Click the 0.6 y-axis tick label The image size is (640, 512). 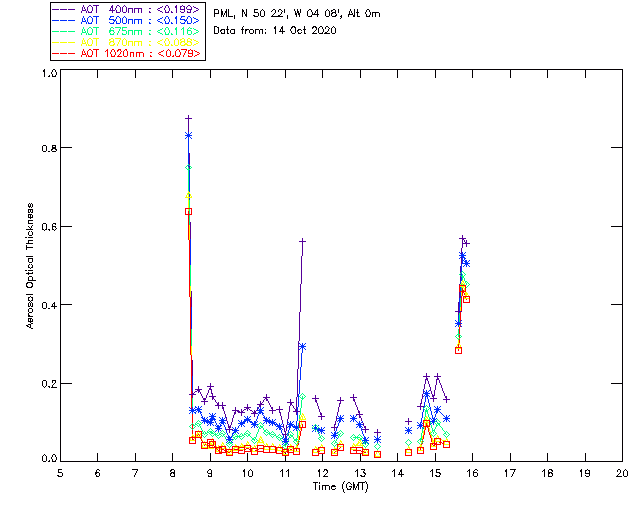(49, 227)
